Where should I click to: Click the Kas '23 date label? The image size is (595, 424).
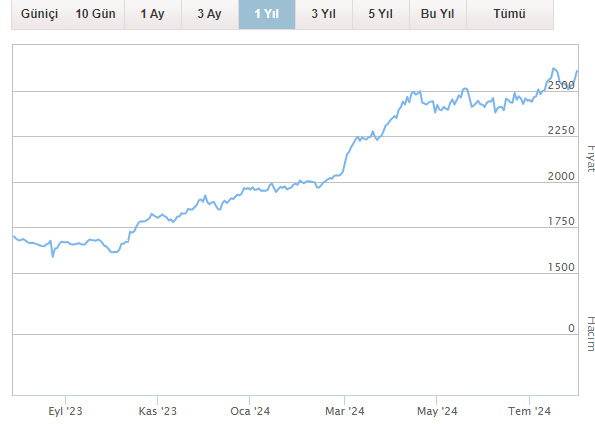[157, 411]
